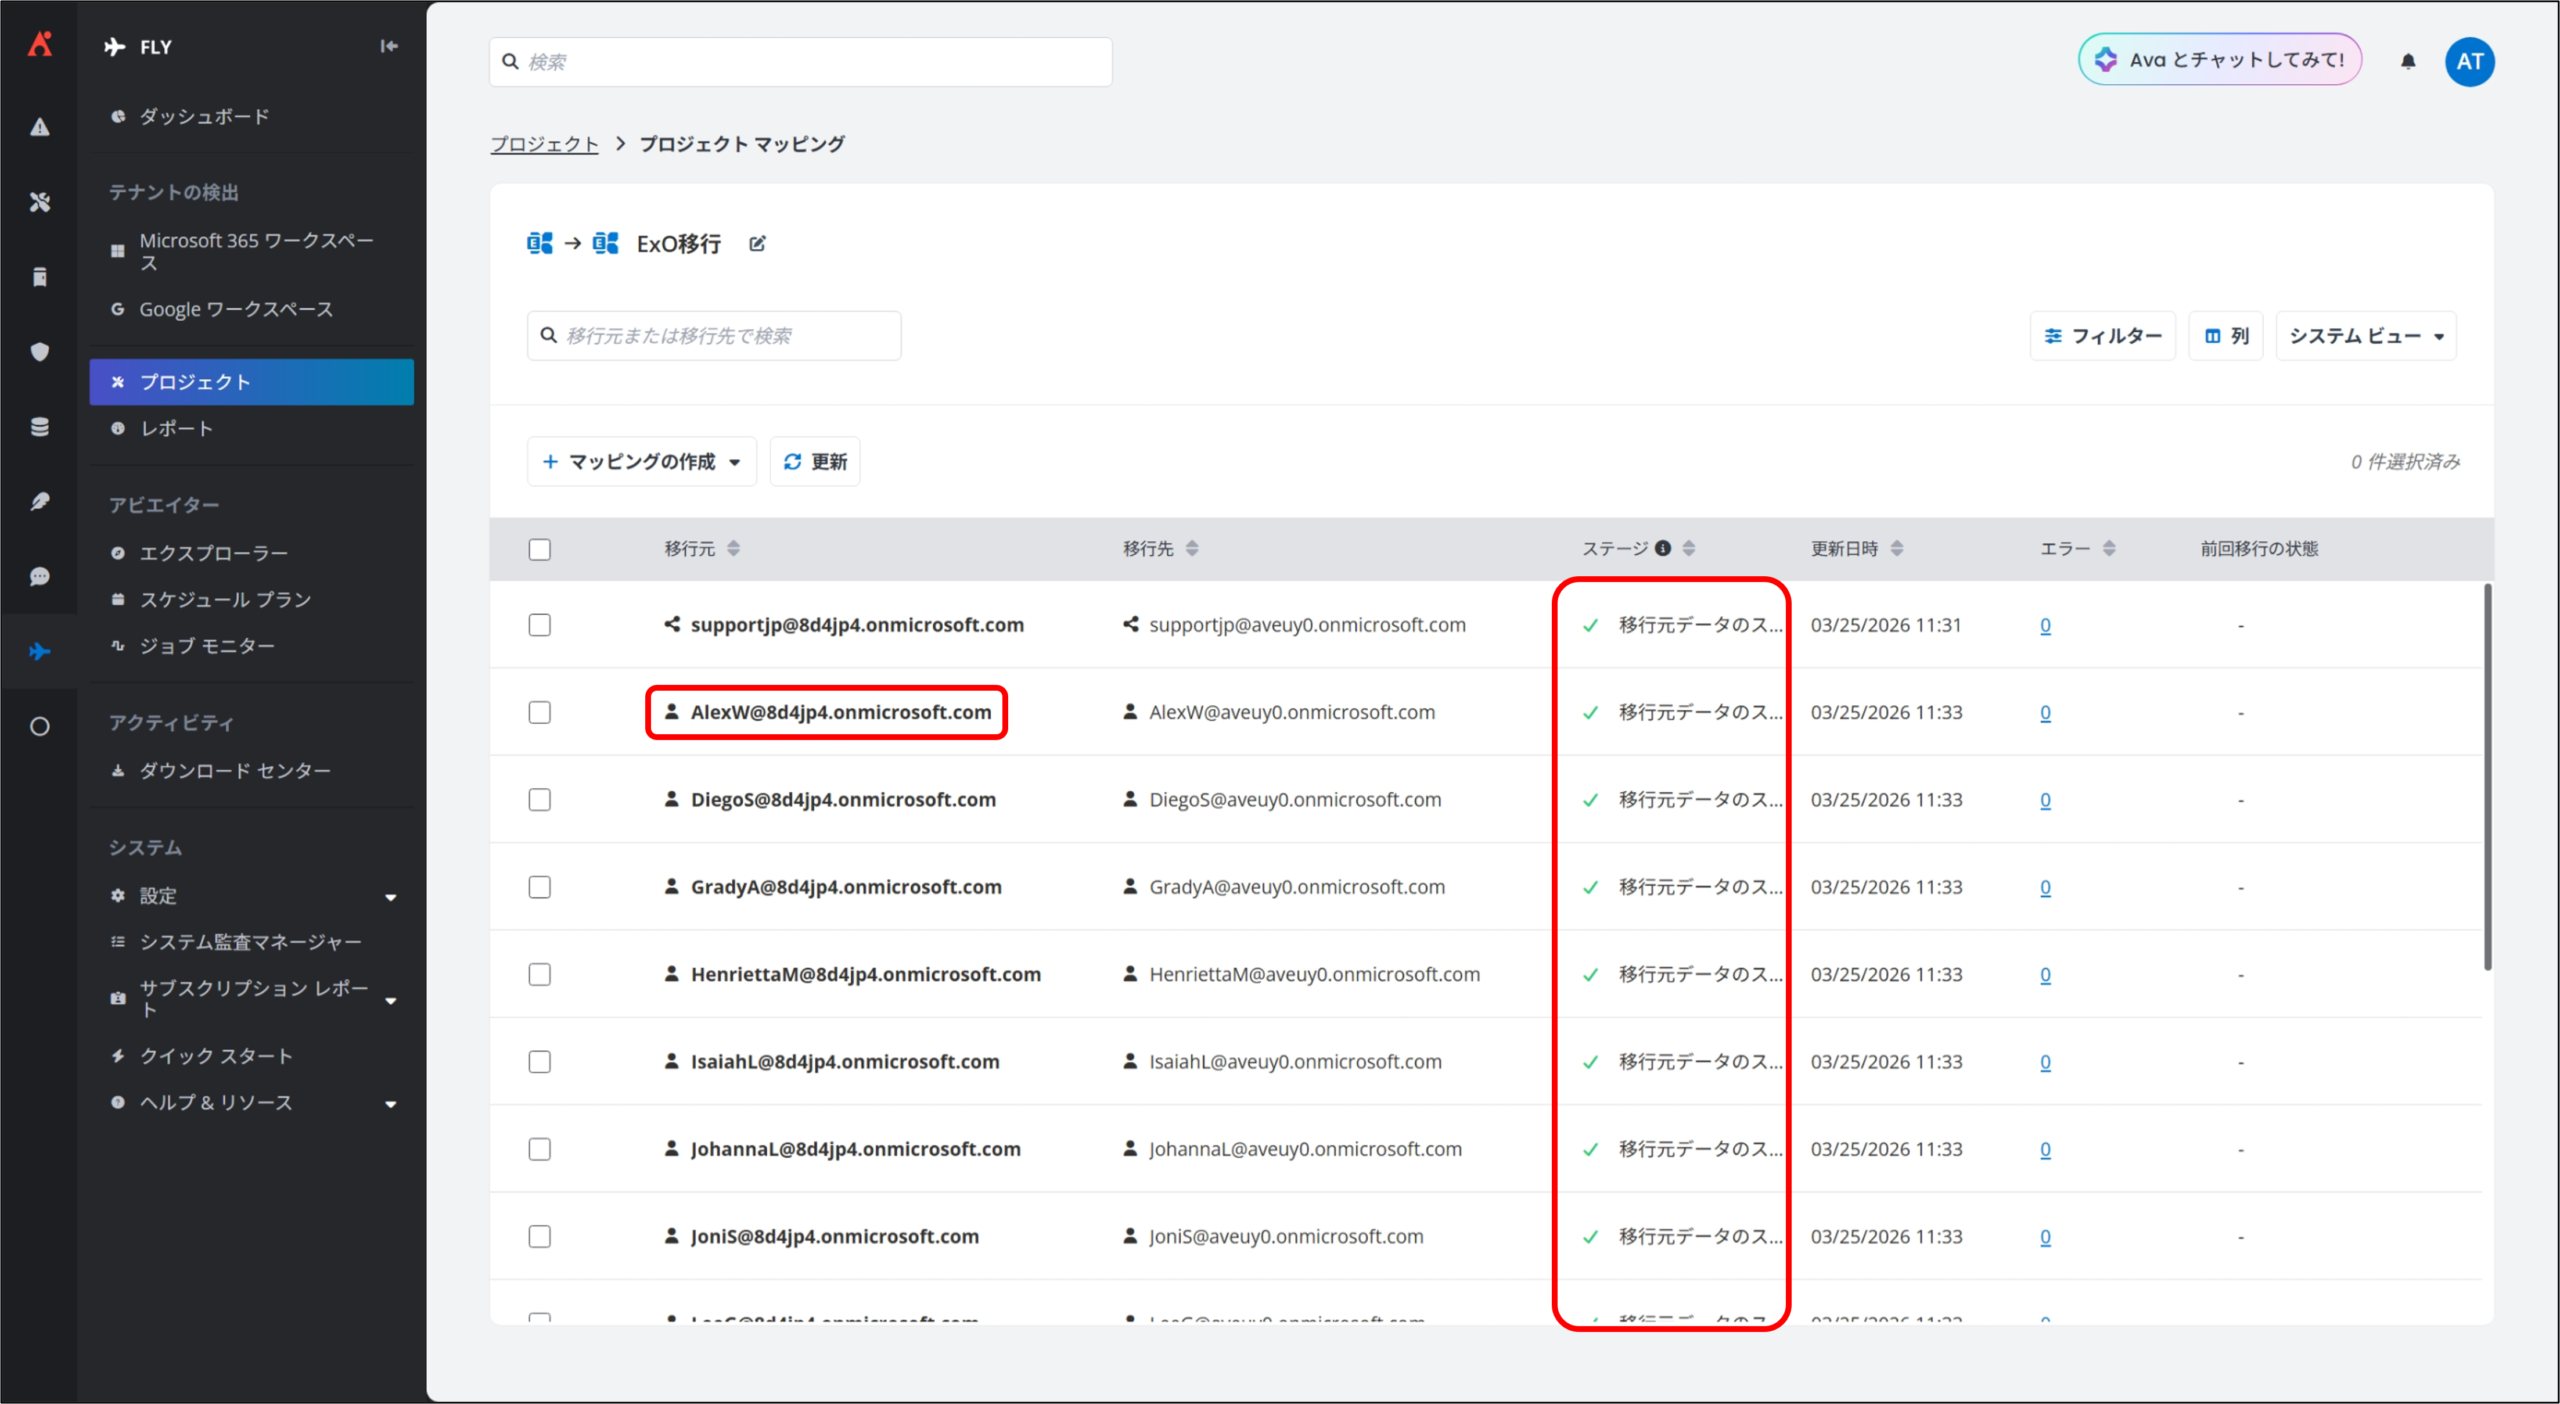The image size is (2560, 1404).
Task: Go to ダッシュボード in sidebar
Action: coord(204,117)
